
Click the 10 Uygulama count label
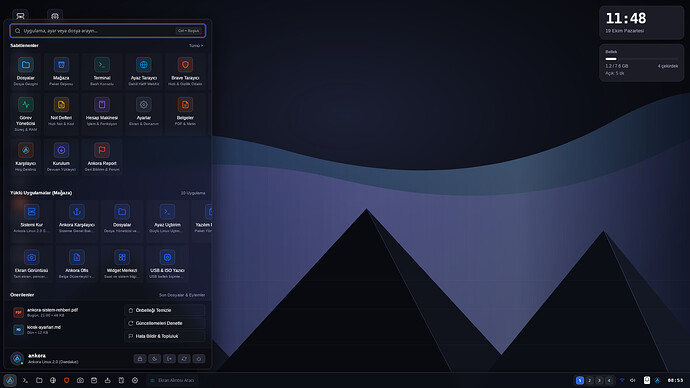point(193,193)
